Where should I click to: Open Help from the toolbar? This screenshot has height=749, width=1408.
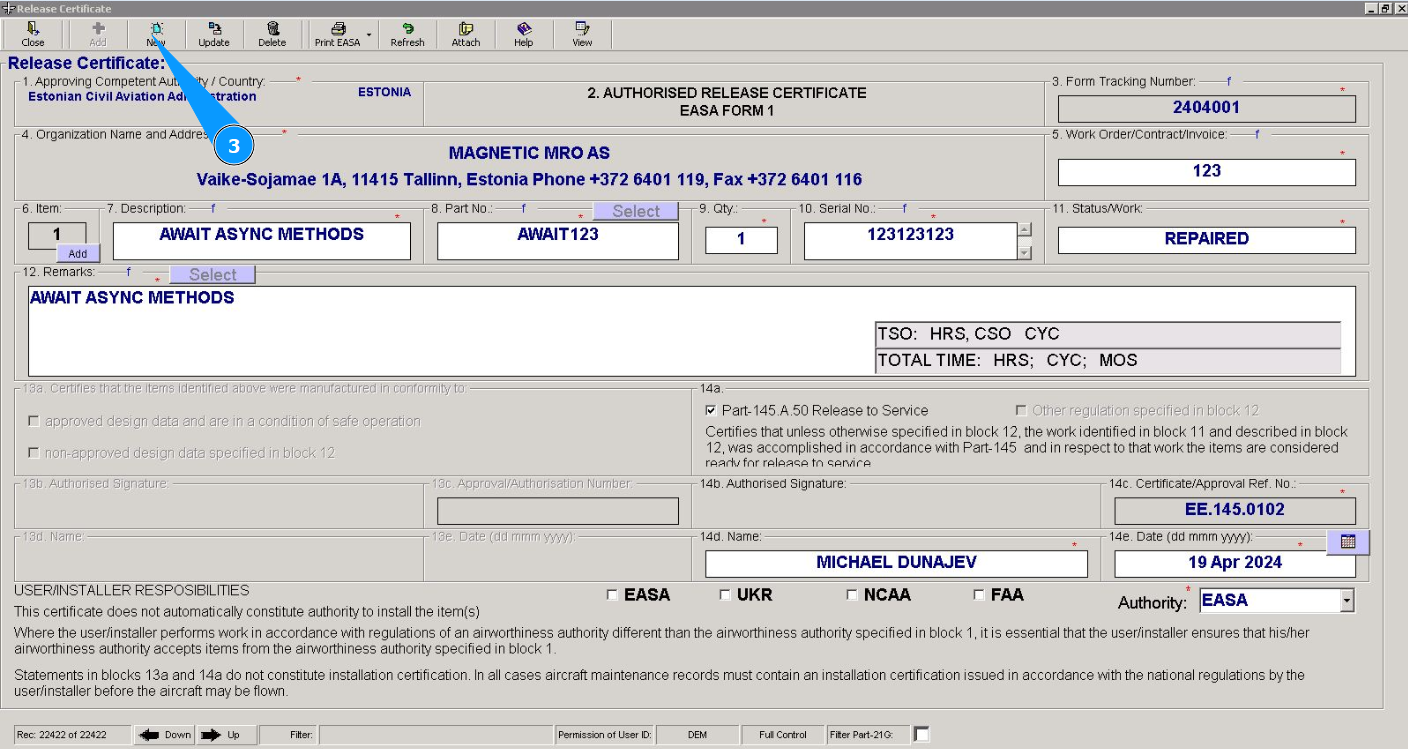click(523, 34)
